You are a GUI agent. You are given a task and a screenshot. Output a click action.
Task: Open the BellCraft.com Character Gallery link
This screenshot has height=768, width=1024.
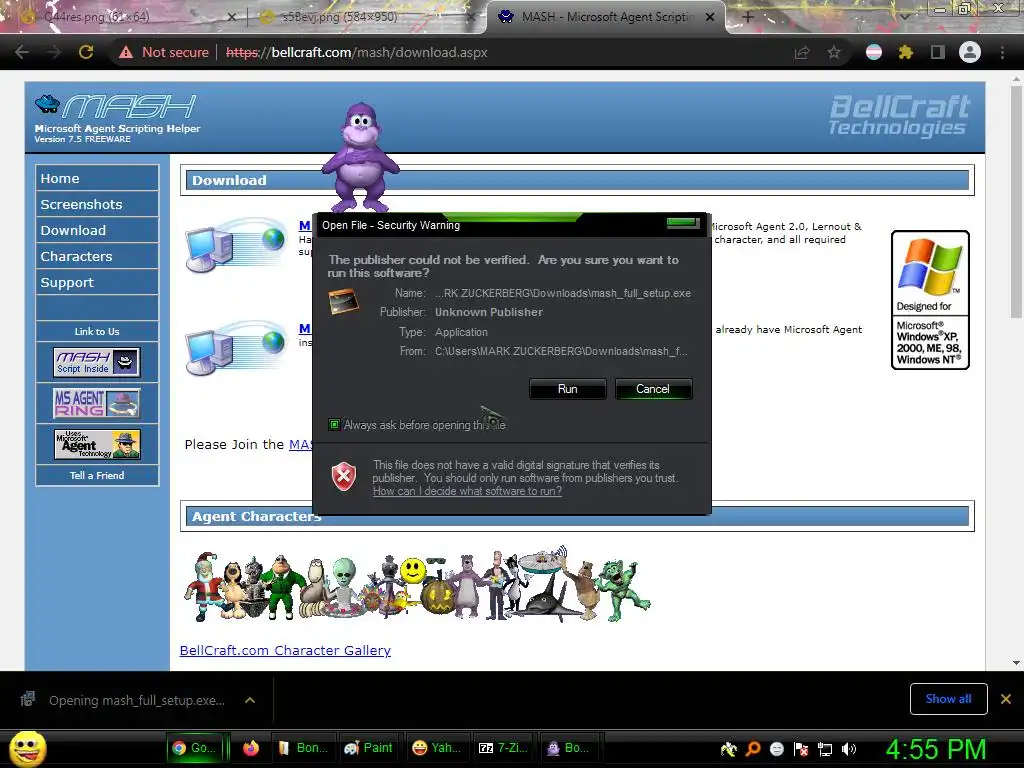(x=285, y=650)
